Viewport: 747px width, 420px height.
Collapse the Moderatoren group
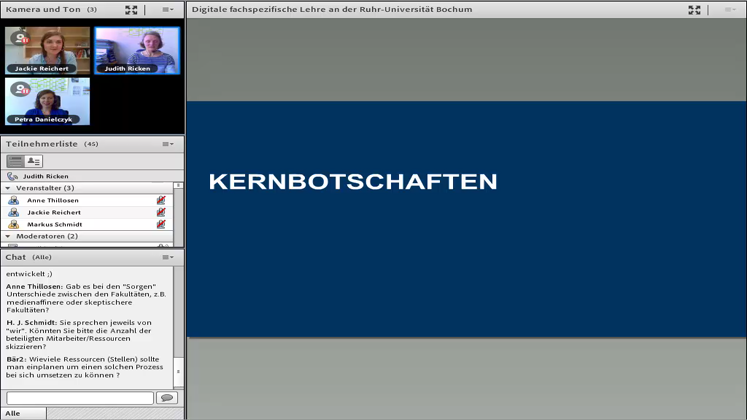click(x=8, y=236)
